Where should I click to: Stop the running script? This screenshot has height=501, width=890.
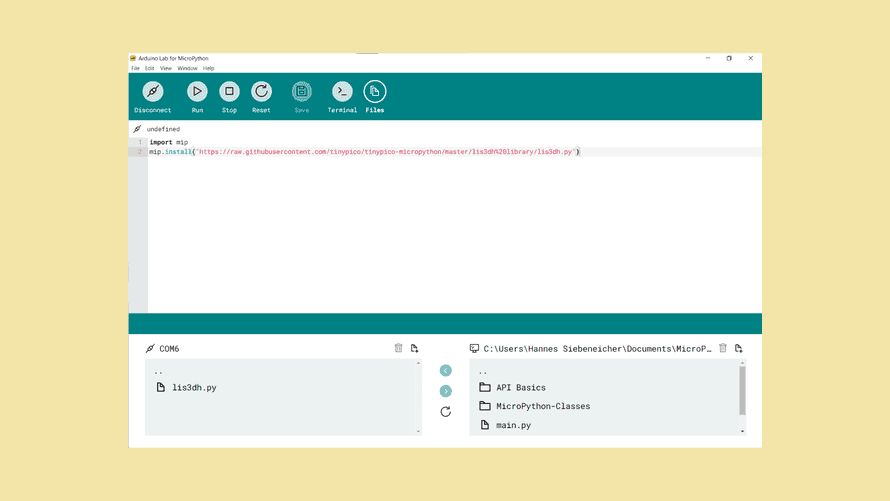(x=229, y=92)
